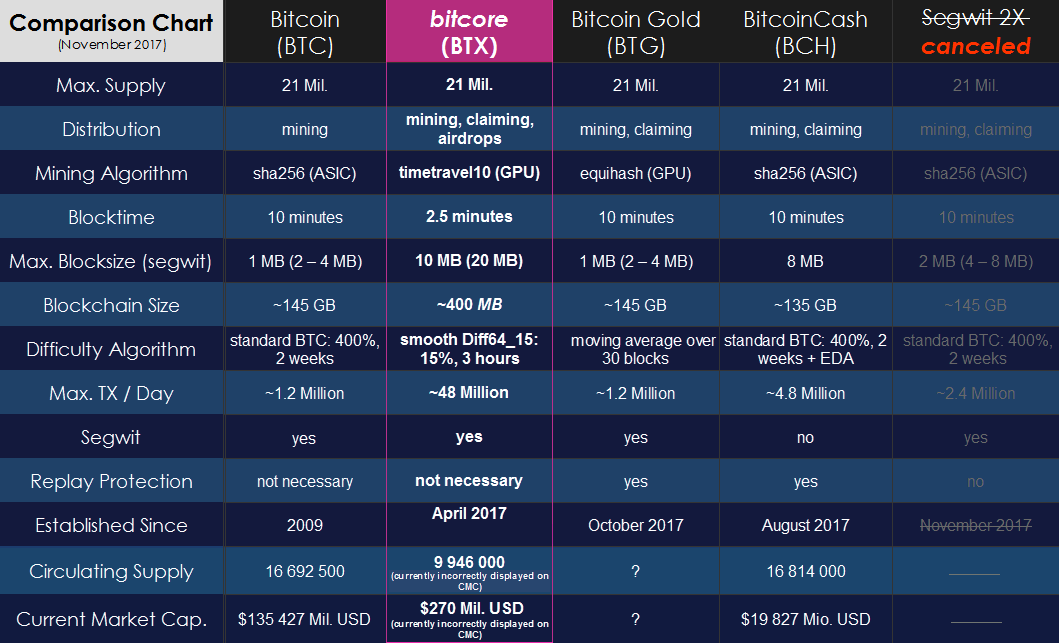Click the 16 814 000 supply cell
Image resolution: width=1059 pixels, height=643 pixels.
tap(806, 571)
